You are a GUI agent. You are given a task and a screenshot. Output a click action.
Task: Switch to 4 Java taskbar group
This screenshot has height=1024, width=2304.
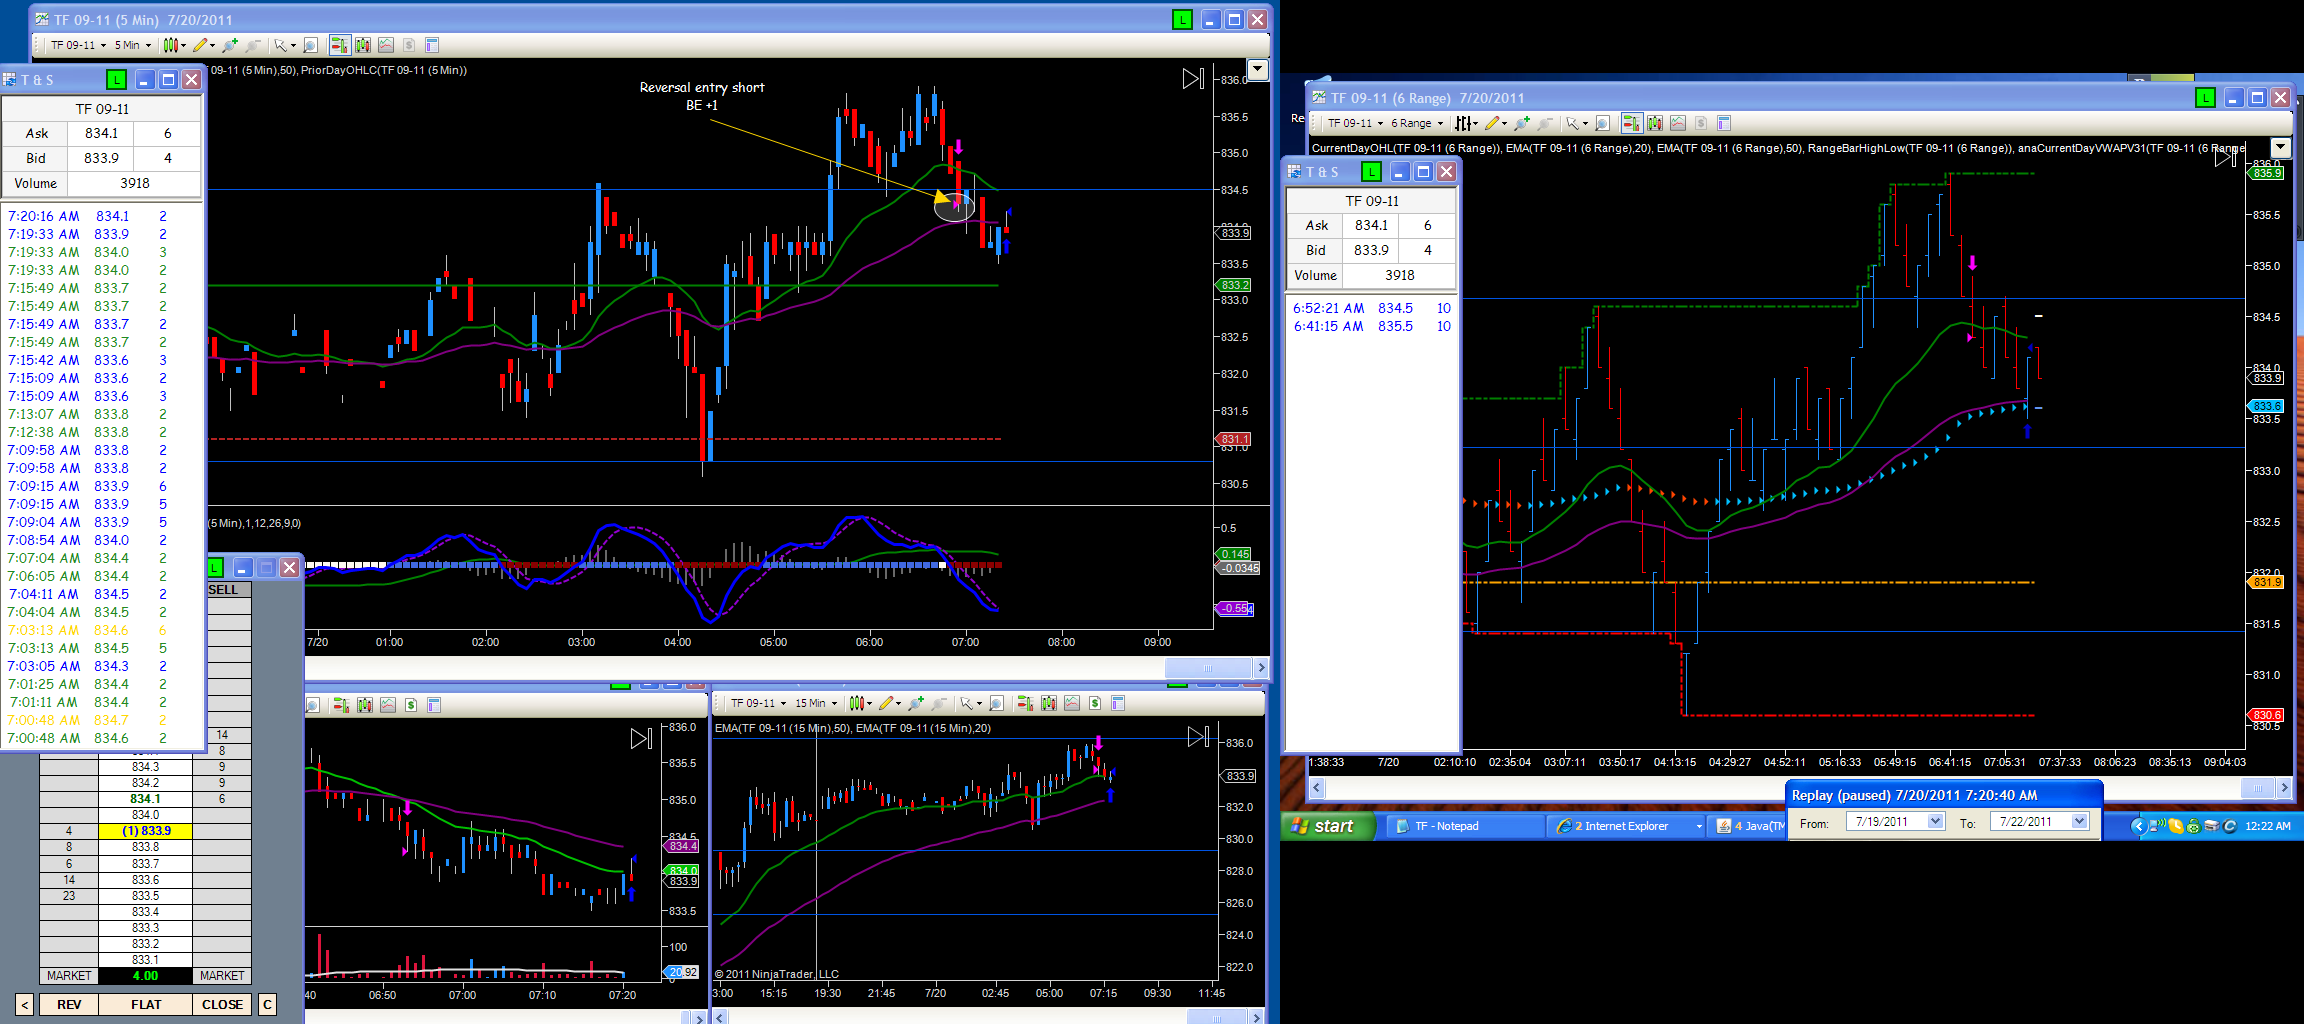1748,826
